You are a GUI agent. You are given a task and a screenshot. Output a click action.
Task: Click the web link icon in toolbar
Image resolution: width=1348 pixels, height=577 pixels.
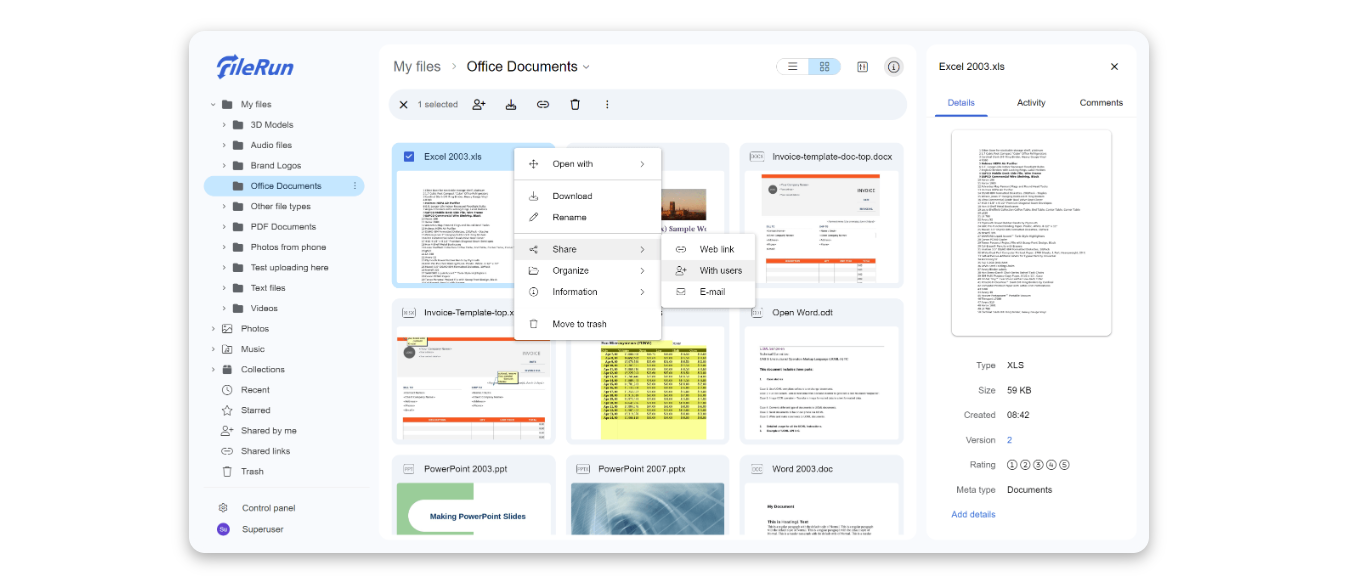click(x=543, y=104)
